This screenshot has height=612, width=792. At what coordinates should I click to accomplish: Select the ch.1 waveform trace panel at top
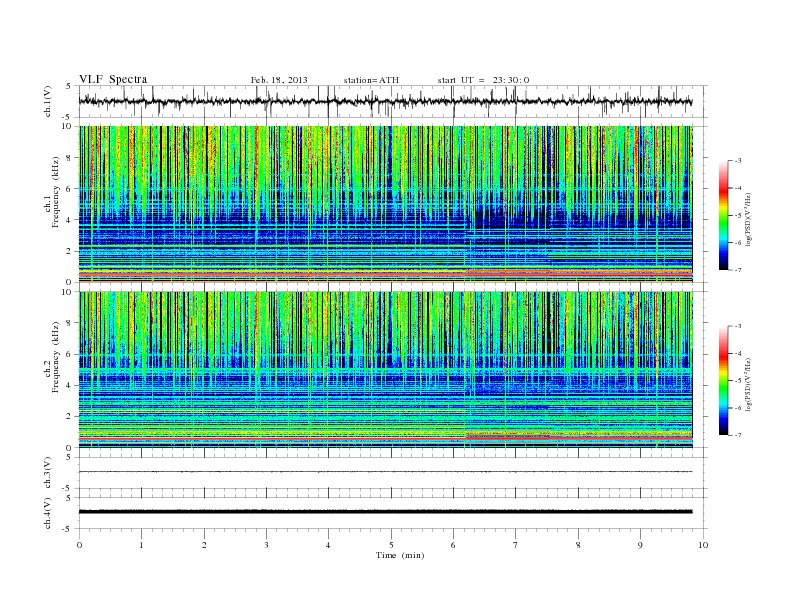[x=393, y=101]
